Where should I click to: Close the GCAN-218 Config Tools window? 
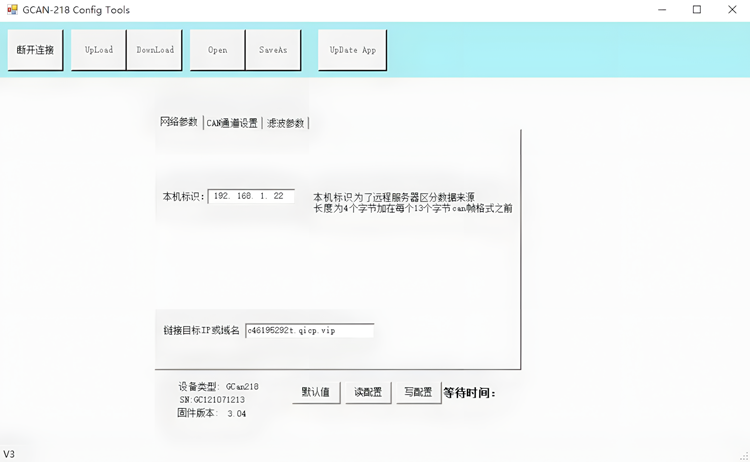[x=731, y=10]
